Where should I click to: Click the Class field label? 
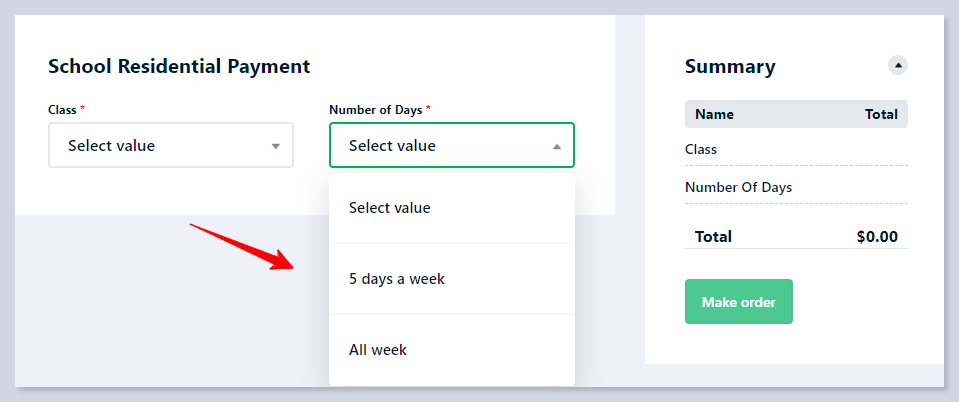(62, 109)
